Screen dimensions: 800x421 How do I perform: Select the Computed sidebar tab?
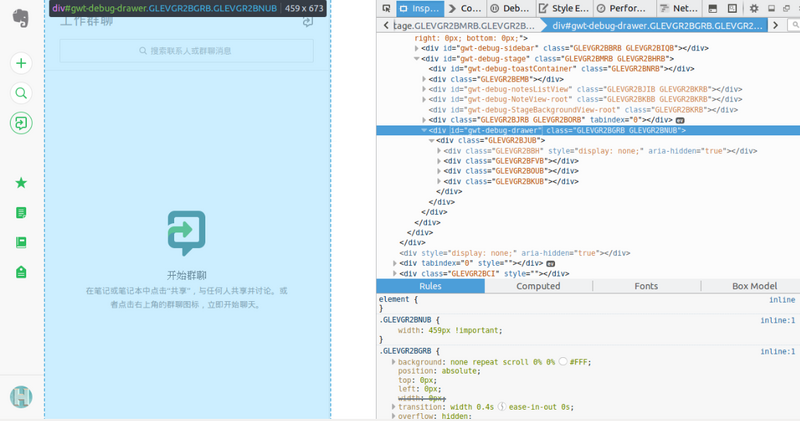[538, 286]
